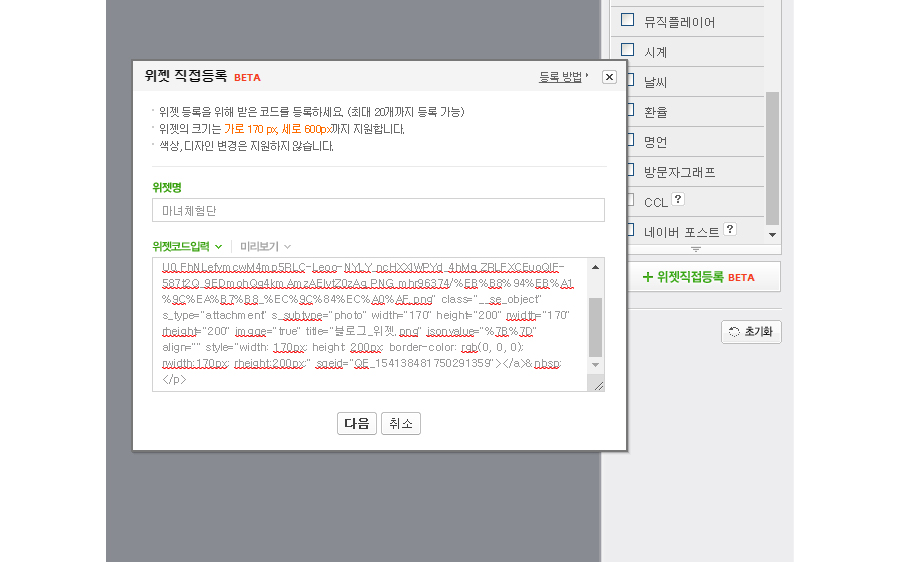Check the CCL checkbox
Viewport: 900px width, 562px height.
point(630,200)
